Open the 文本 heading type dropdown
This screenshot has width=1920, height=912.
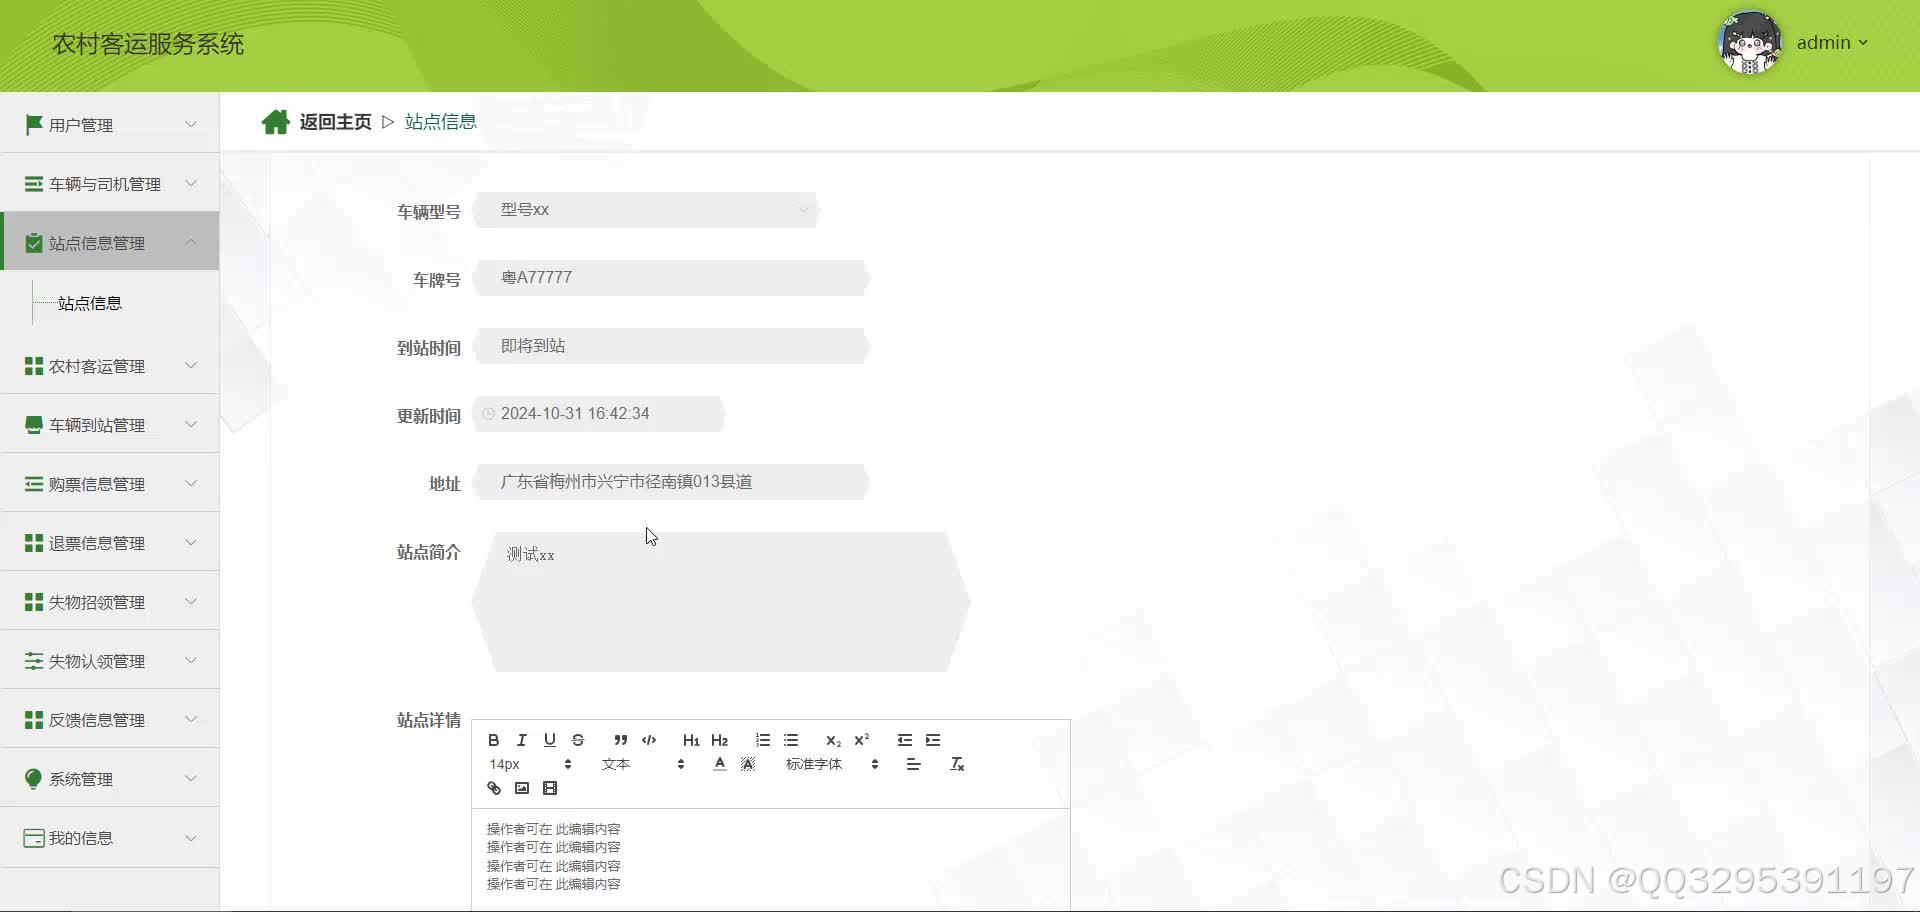(x=643, y=764)
